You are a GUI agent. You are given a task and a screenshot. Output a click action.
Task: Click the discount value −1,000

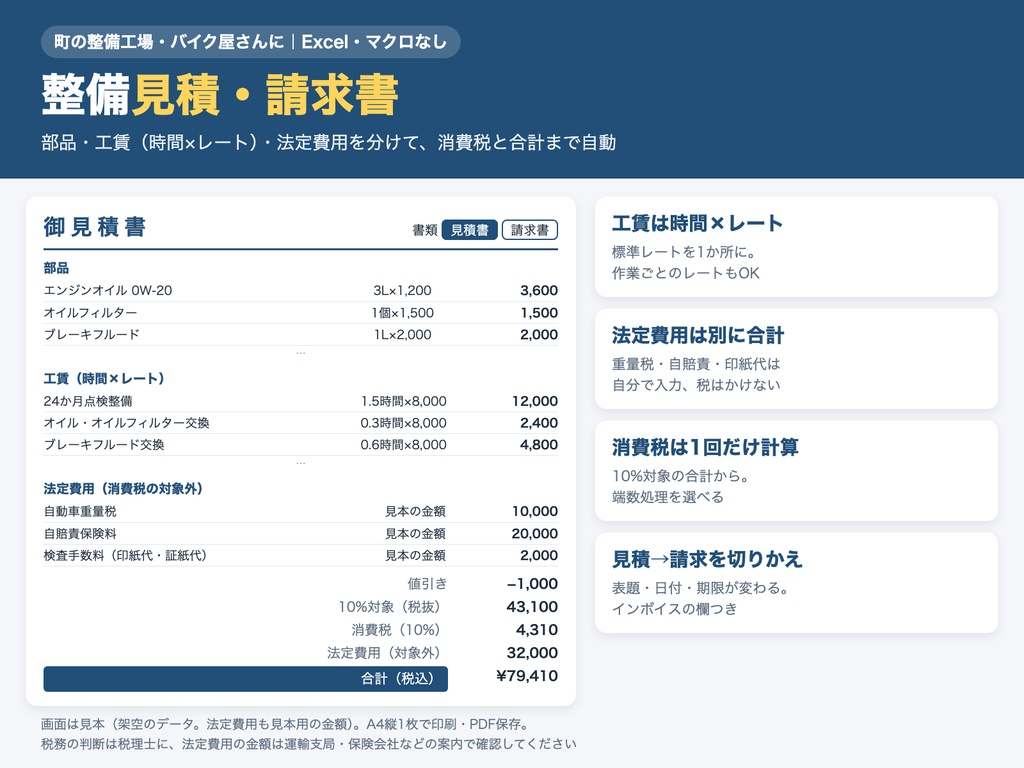(x=532, y=583)
